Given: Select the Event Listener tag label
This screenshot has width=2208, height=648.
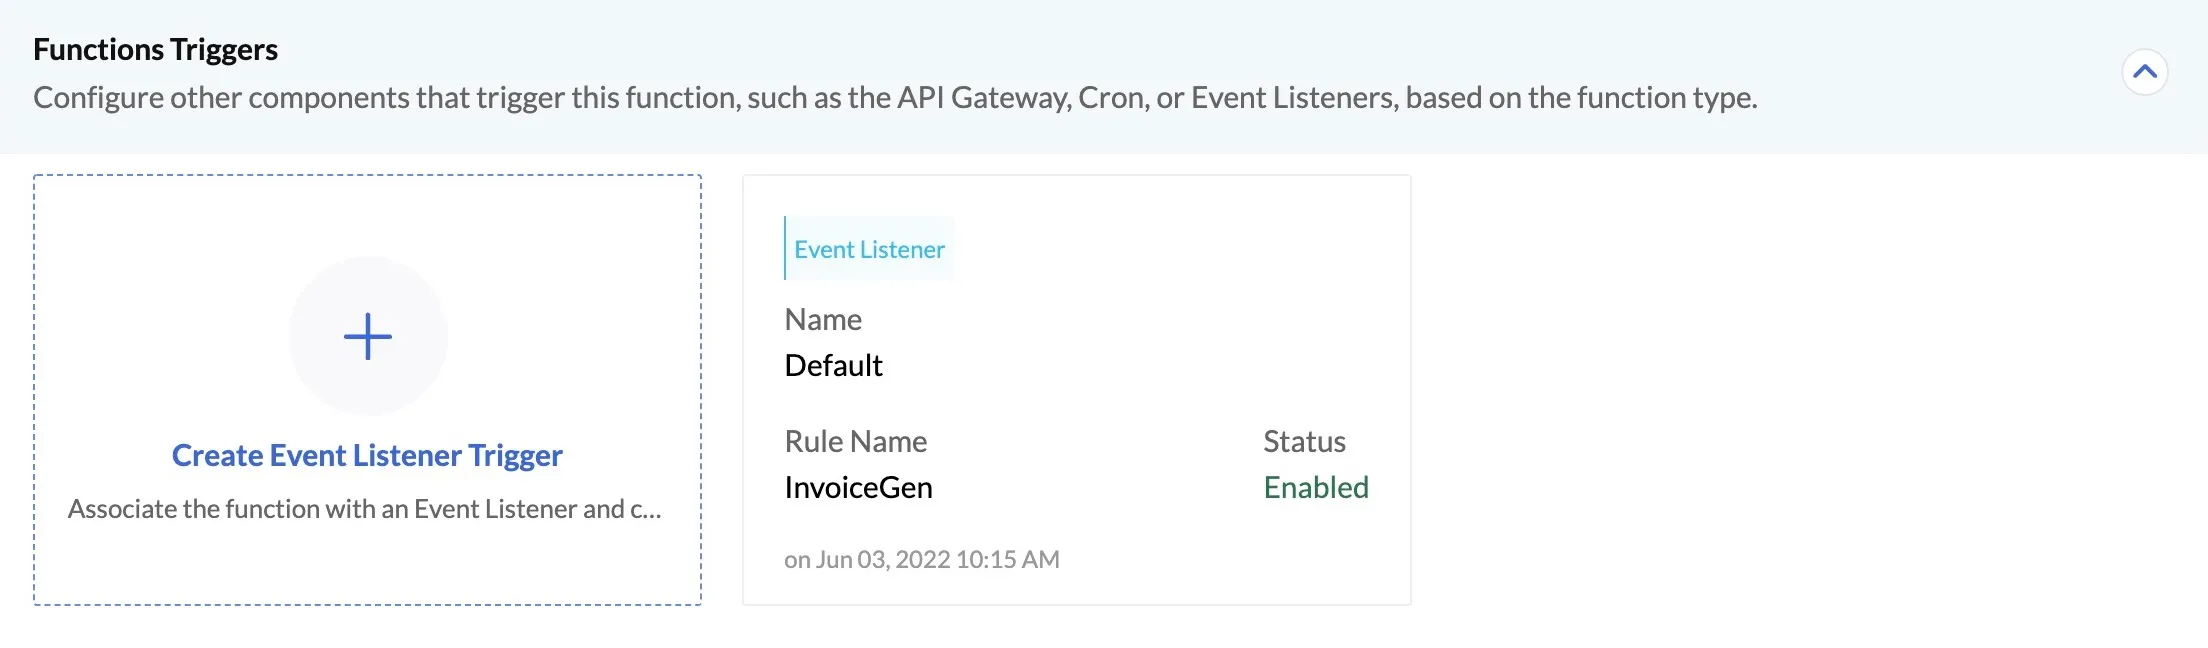Looking at the screenshot, I should [x=869, y=249].
